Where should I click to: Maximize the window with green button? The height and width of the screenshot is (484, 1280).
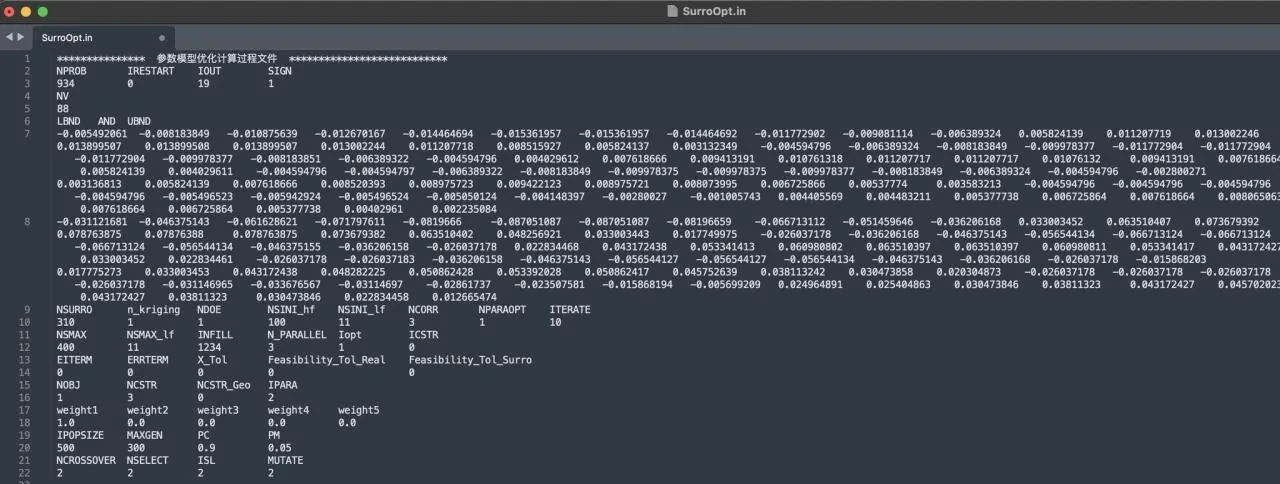[x=43, y=11]
